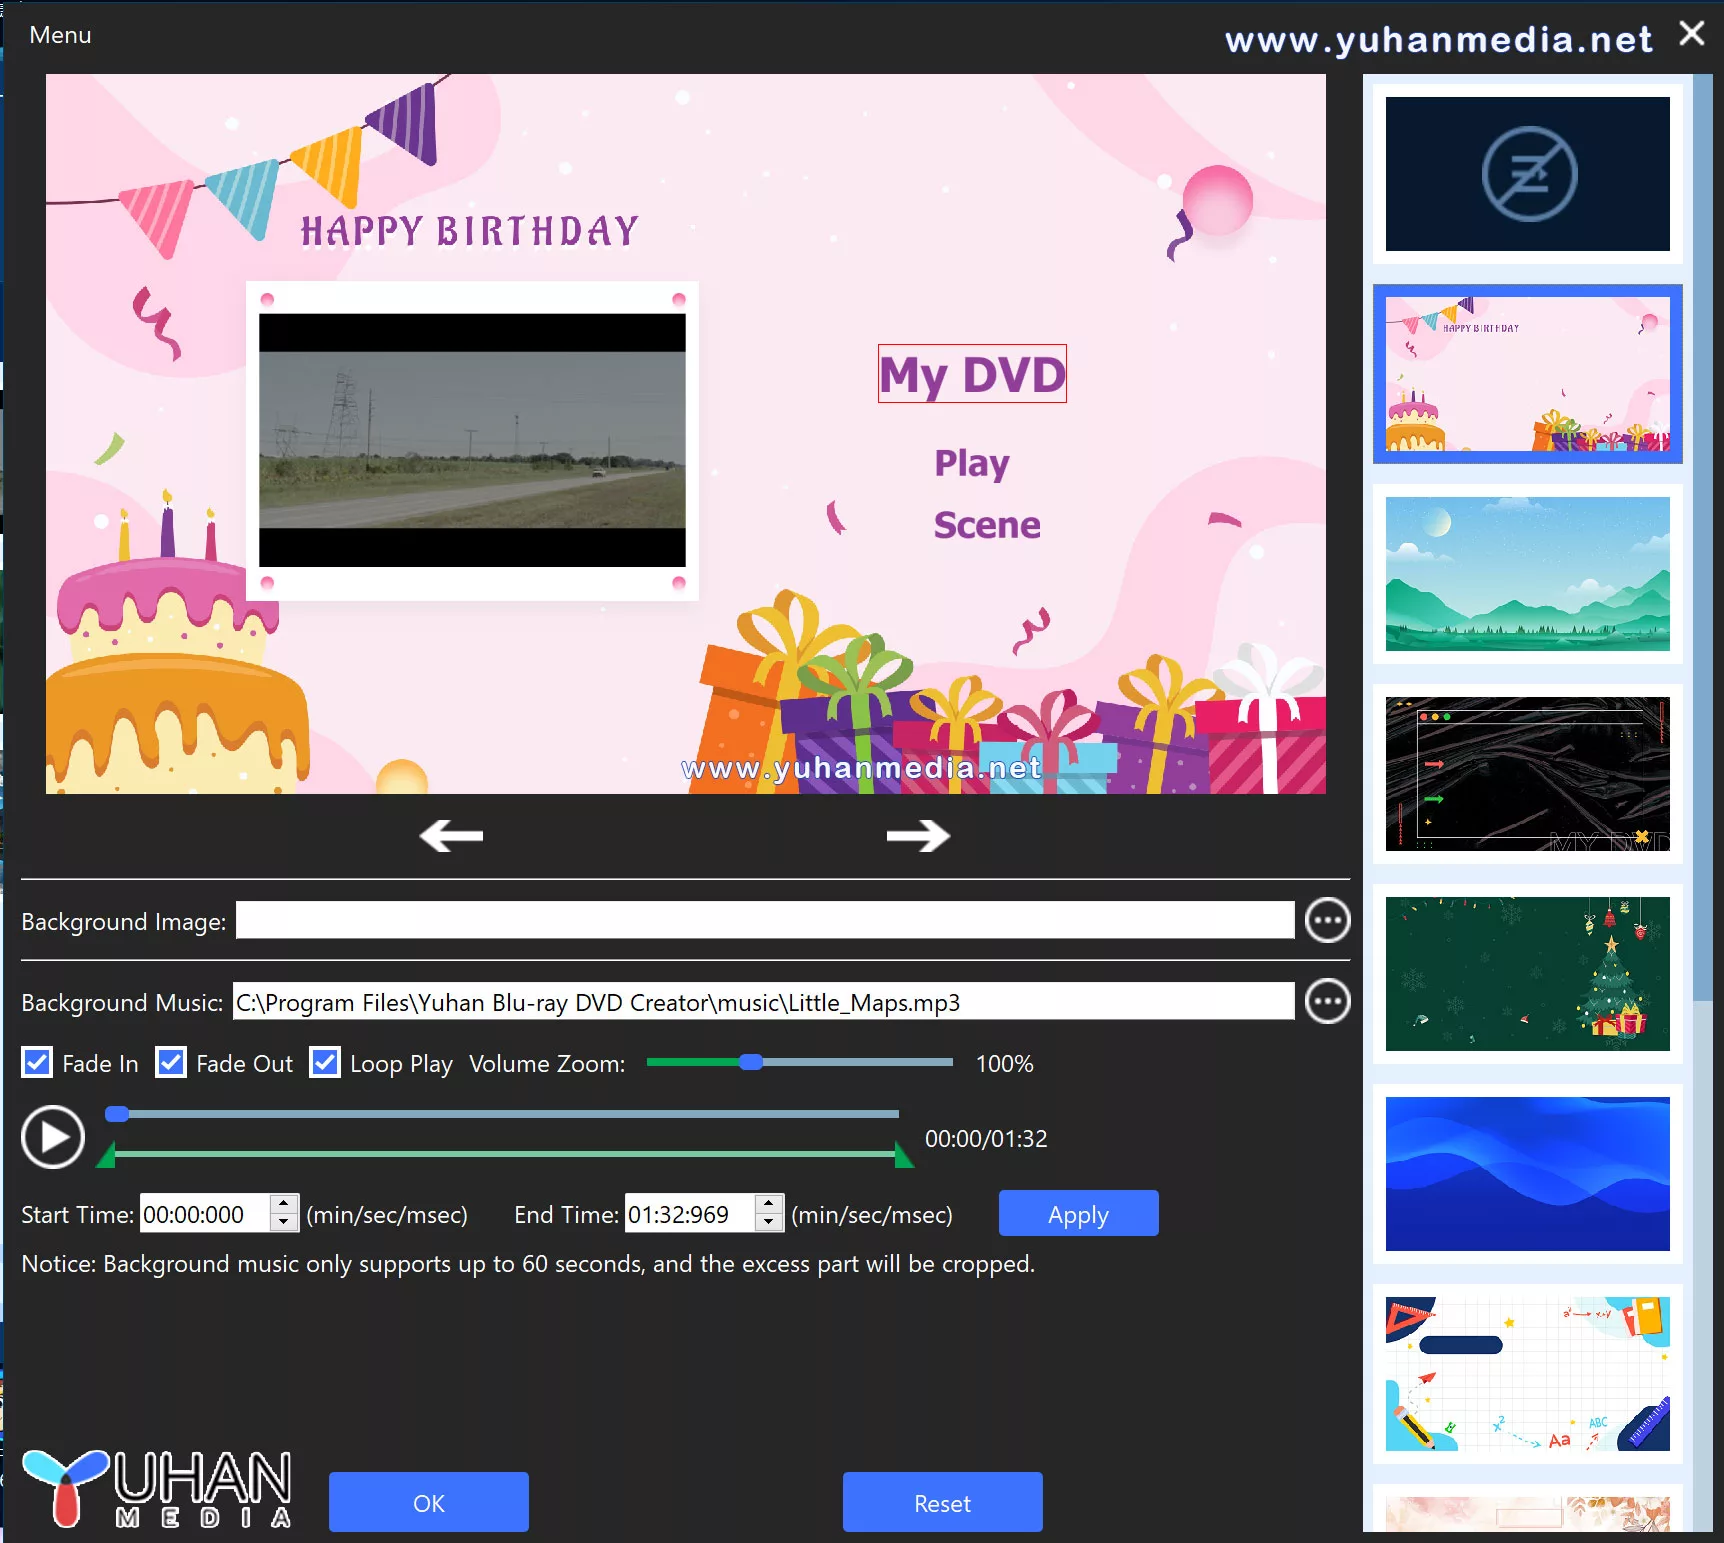Viewport: 1724px width, 1543px height.
Task: Select the Play entry on the DVD menu
Action: [x=970, y=462]
